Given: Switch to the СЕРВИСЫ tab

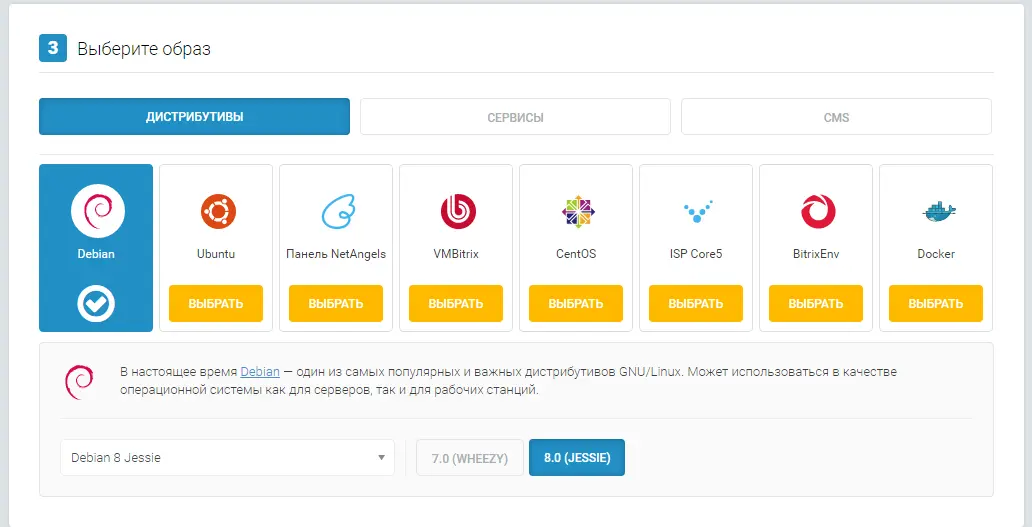Looking at the screenshot, I should click(x=515, y=116).
